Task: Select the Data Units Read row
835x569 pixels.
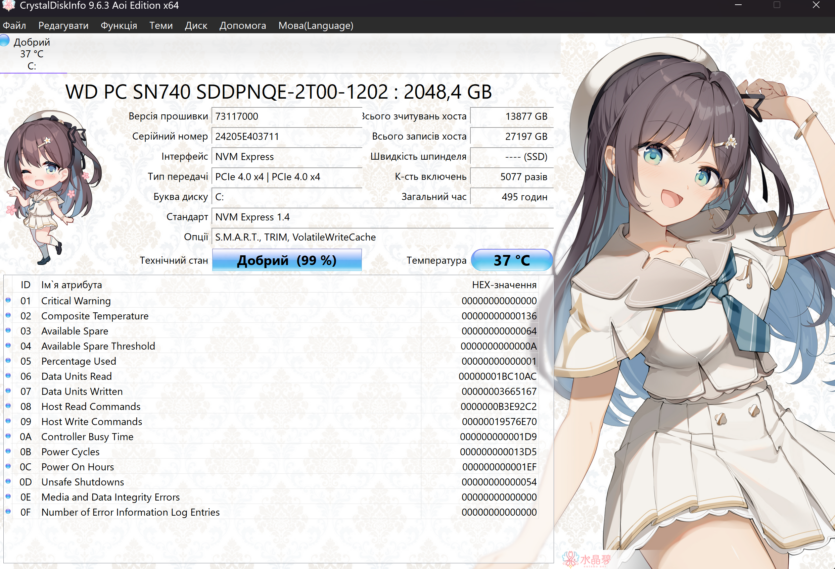Action: point(272,376)
